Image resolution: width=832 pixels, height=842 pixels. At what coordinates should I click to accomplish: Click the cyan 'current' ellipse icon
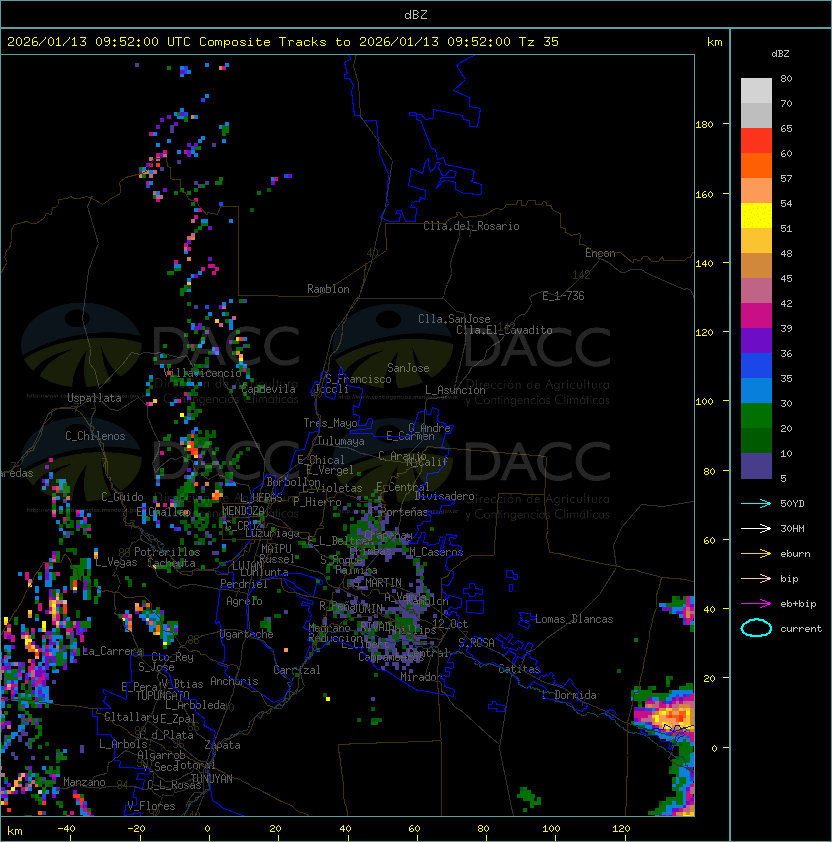756,628
